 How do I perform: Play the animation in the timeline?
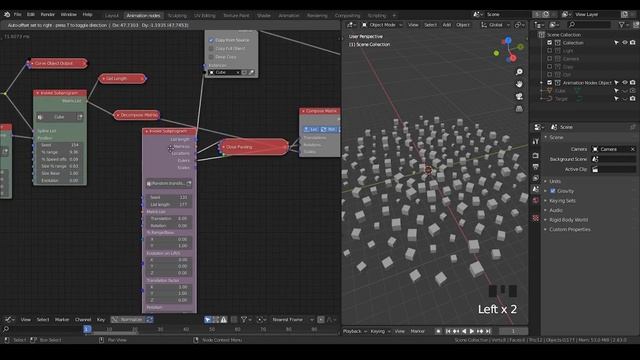click(x=472, y=331)
